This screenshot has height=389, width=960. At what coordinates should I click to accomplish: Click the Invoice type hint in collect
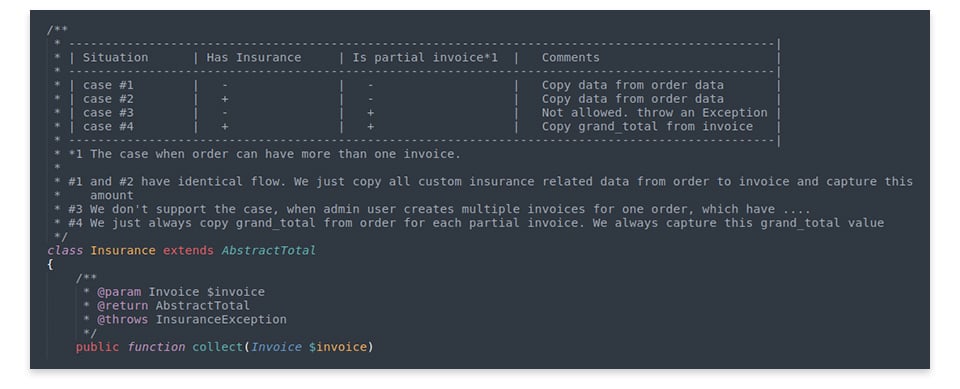[x=276, y=347]
